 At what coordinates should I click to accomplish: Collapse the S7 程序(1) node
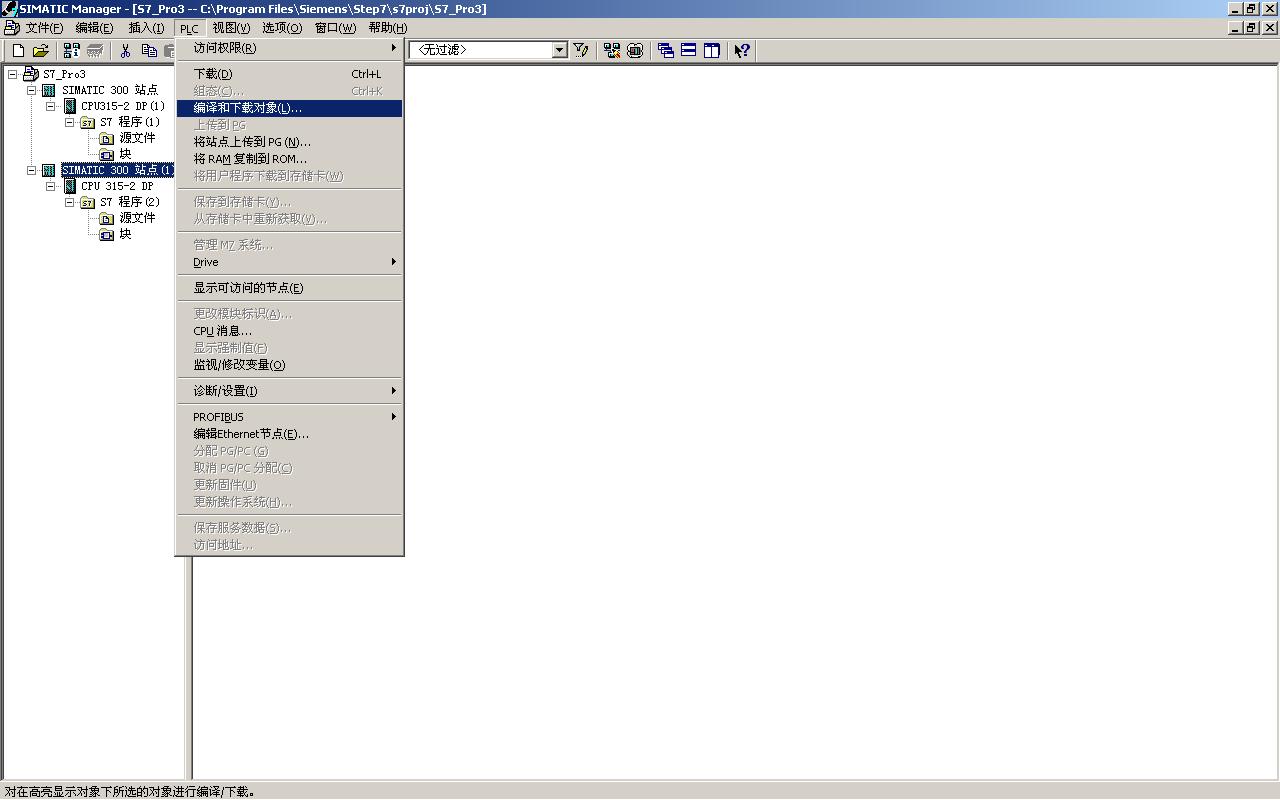tap(69, 122)
